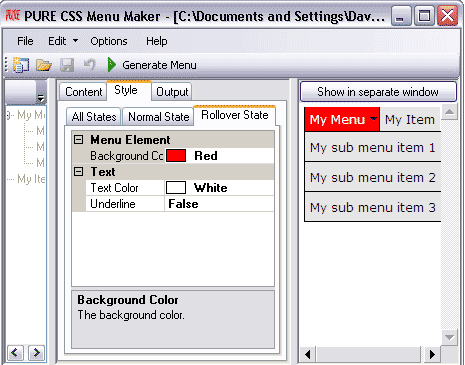Click the left arrow button in tree panel
465x365 pixels.
click(15, 353)
